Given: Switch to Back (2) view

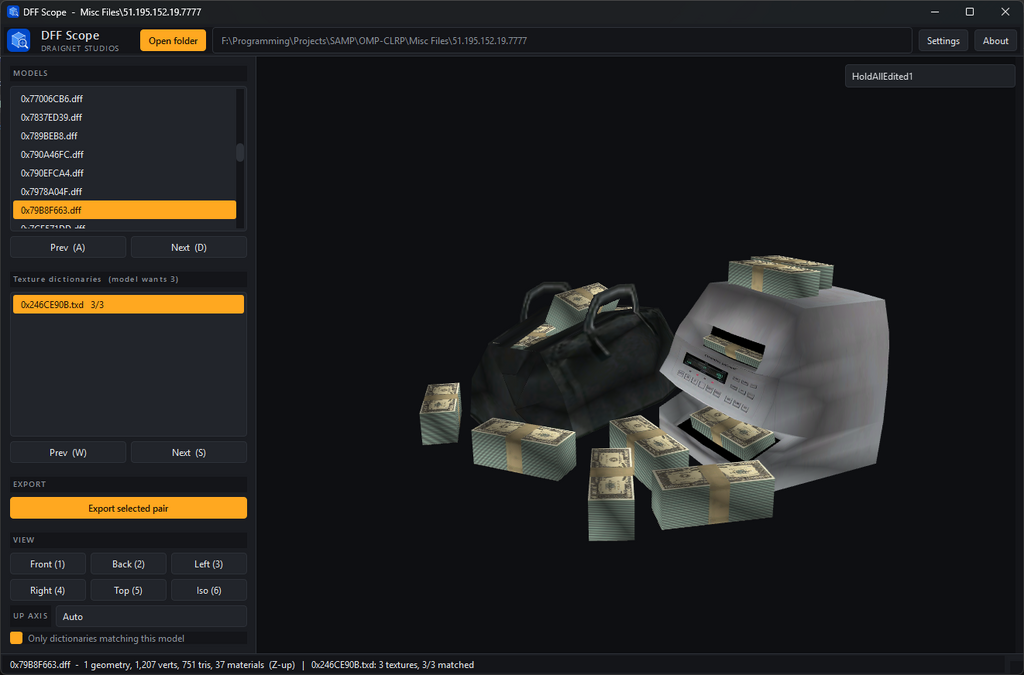Looking at the screenshot, I should (x=128, y=564).
